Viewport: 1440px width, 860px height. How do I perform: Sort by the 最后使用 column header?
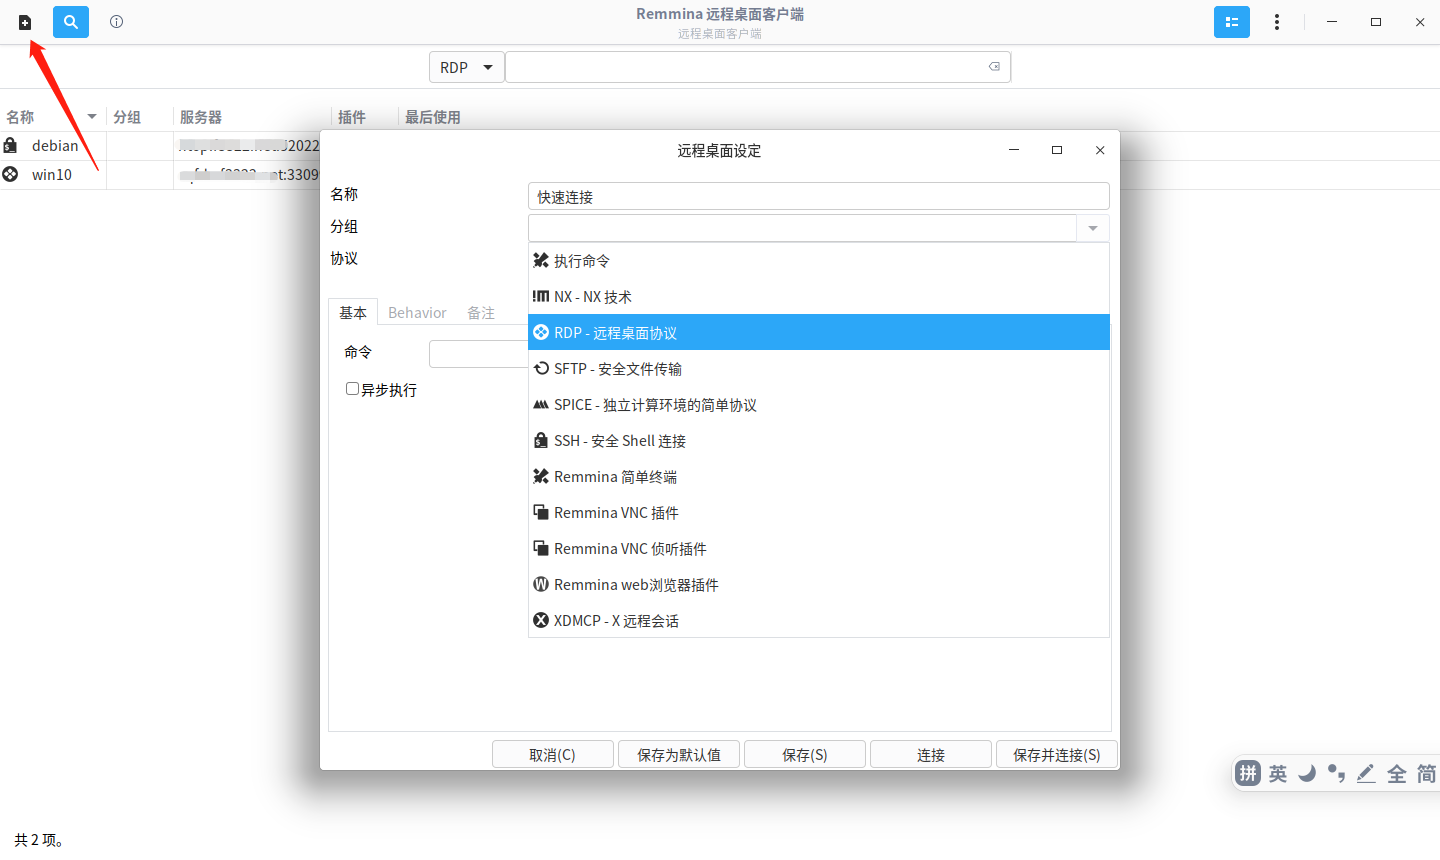[x=433, y=117]
